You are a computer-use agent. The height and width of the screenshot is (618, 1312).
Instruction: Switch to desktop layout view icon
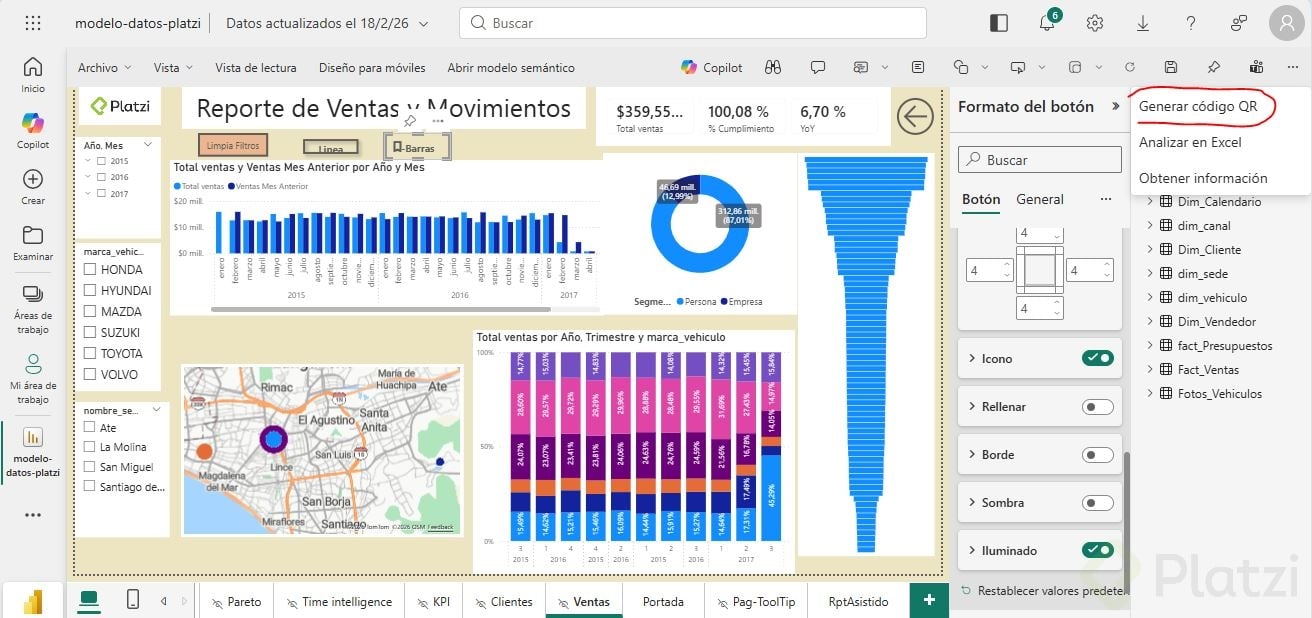[90, 599]
